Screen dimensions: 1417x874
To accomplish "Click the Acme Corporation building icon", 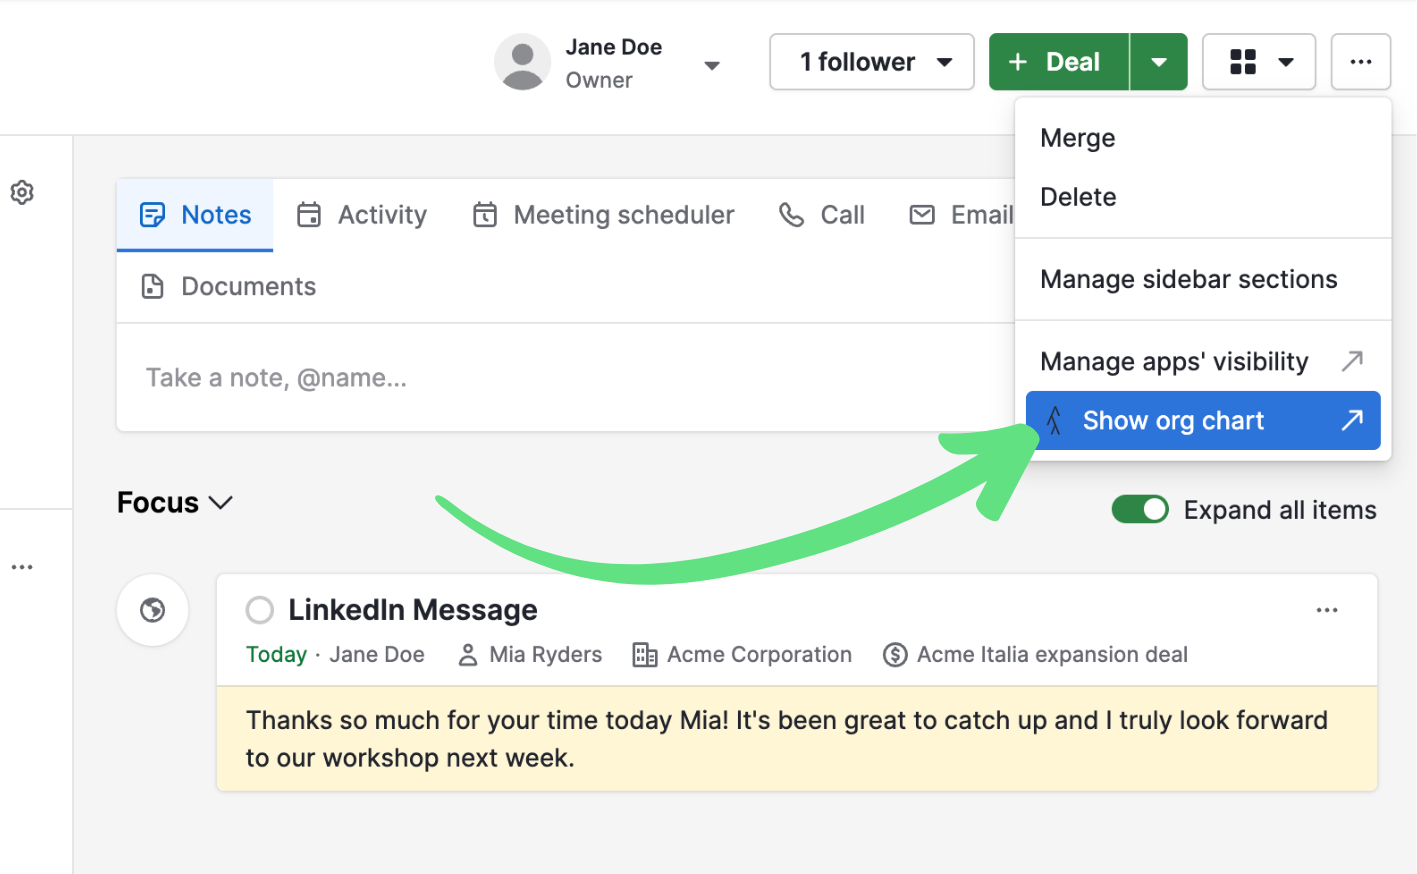I will (x=645, y=655).
